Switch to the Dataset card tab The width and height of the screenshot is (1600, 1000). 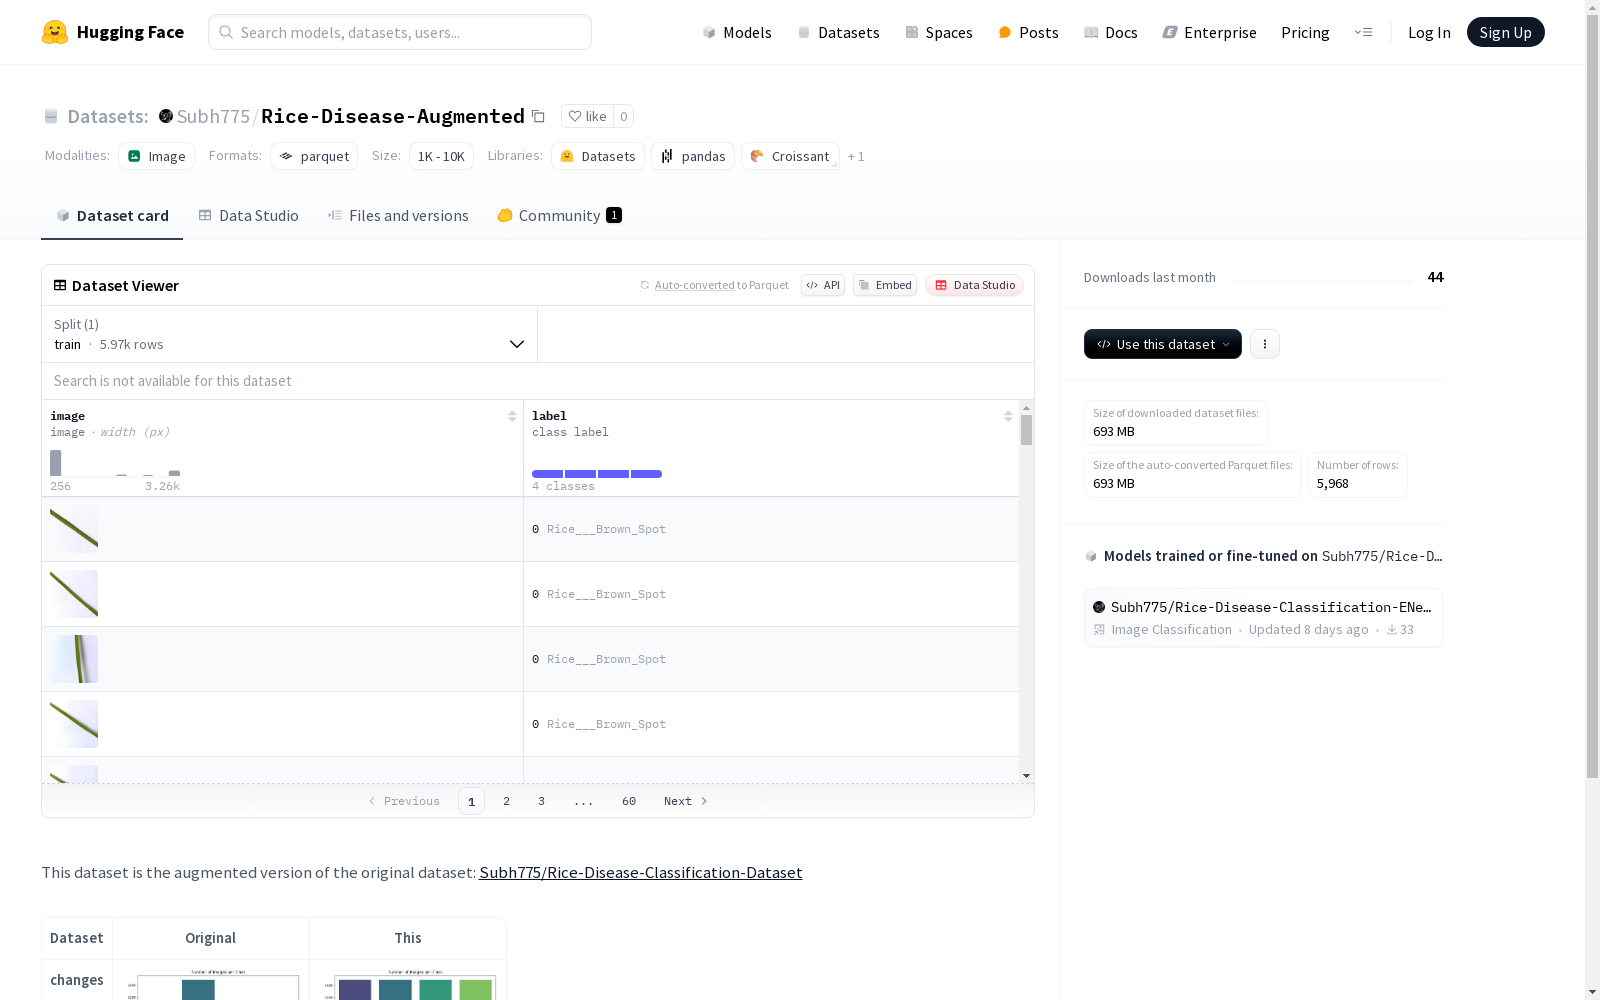click(x=112, y=216)
